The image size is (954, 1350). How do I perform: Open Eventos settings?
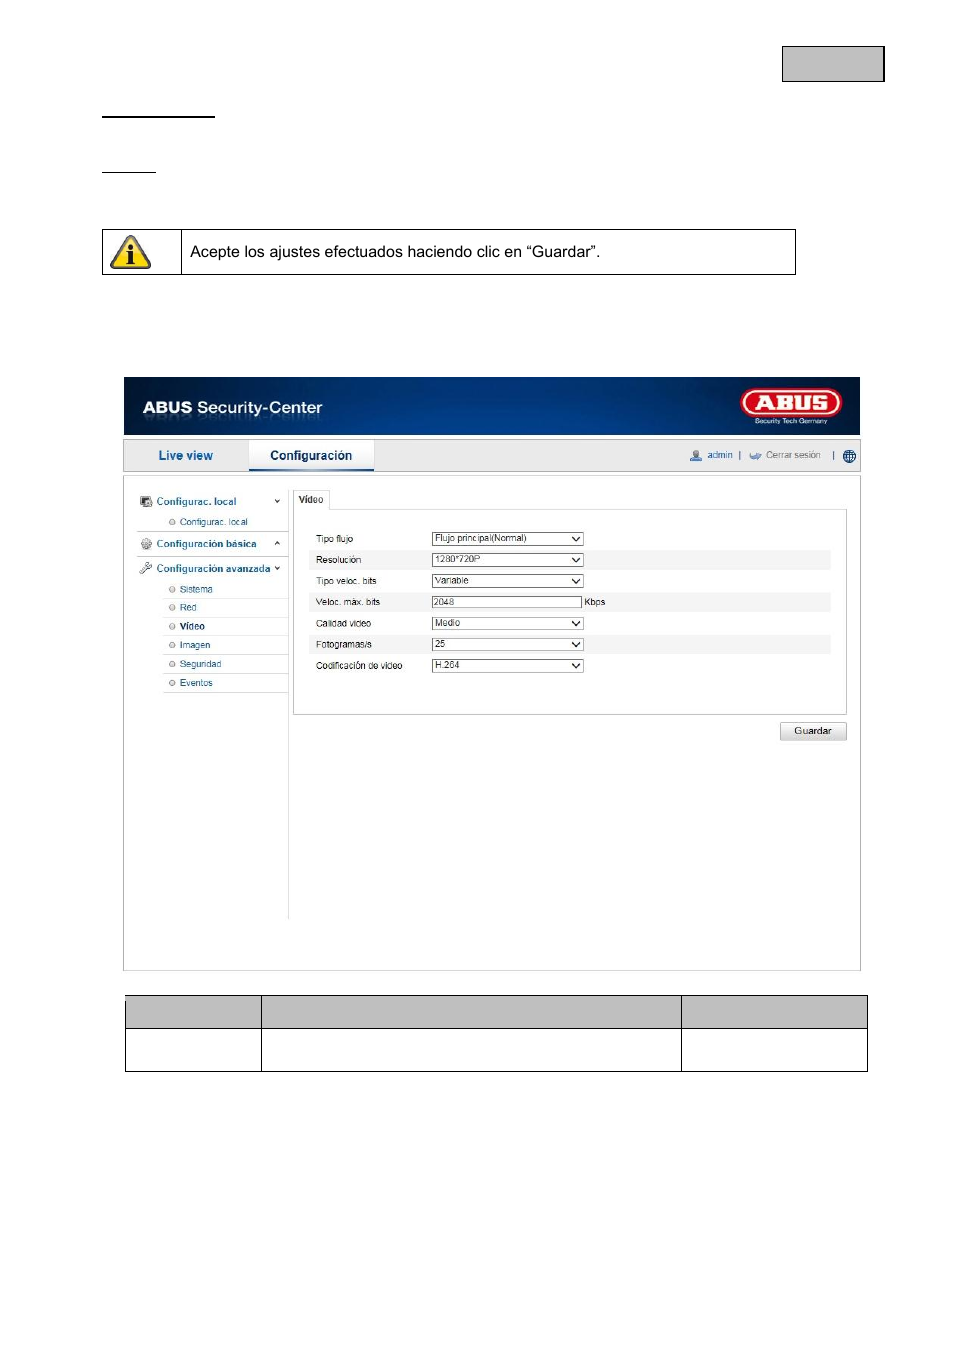point(196,683)
